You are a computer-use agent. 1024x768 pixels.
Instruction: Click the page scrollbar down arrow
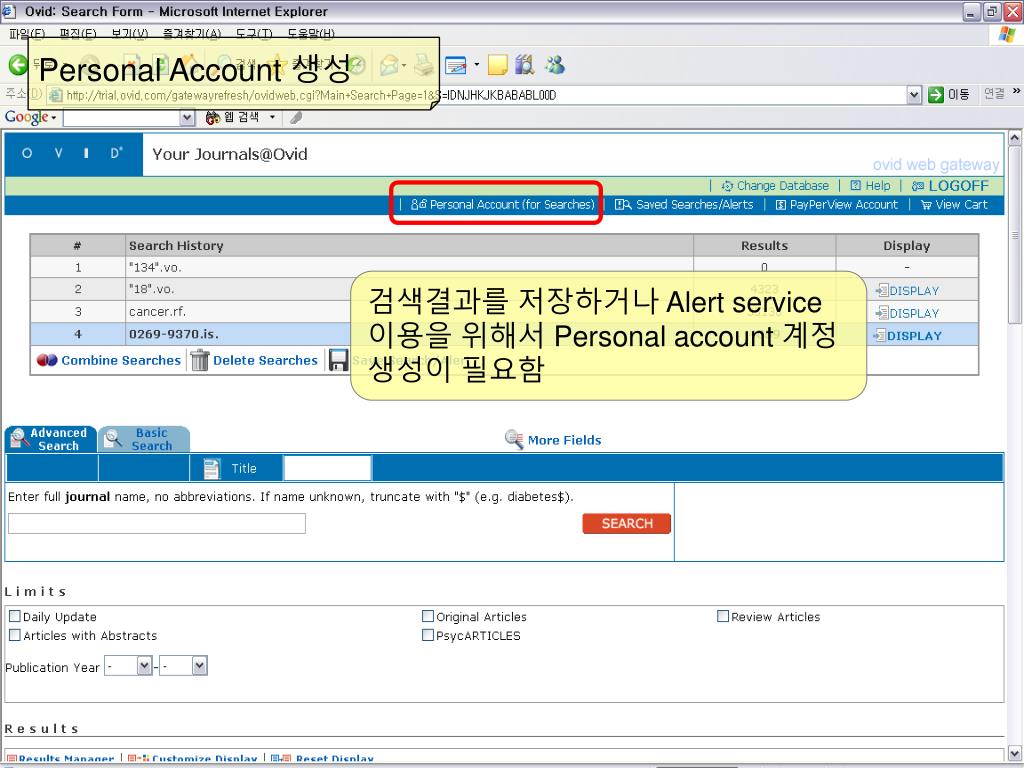pos(1014,753)
